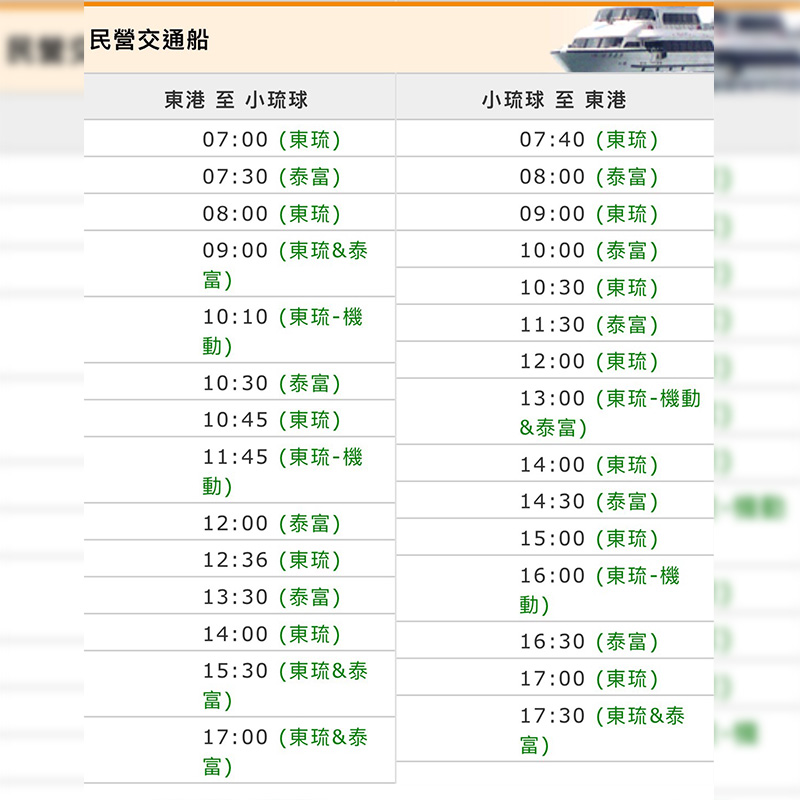Click the 民營交通船 title heading
This screenshot has width=800, height=800.
[x=149, y=42]
